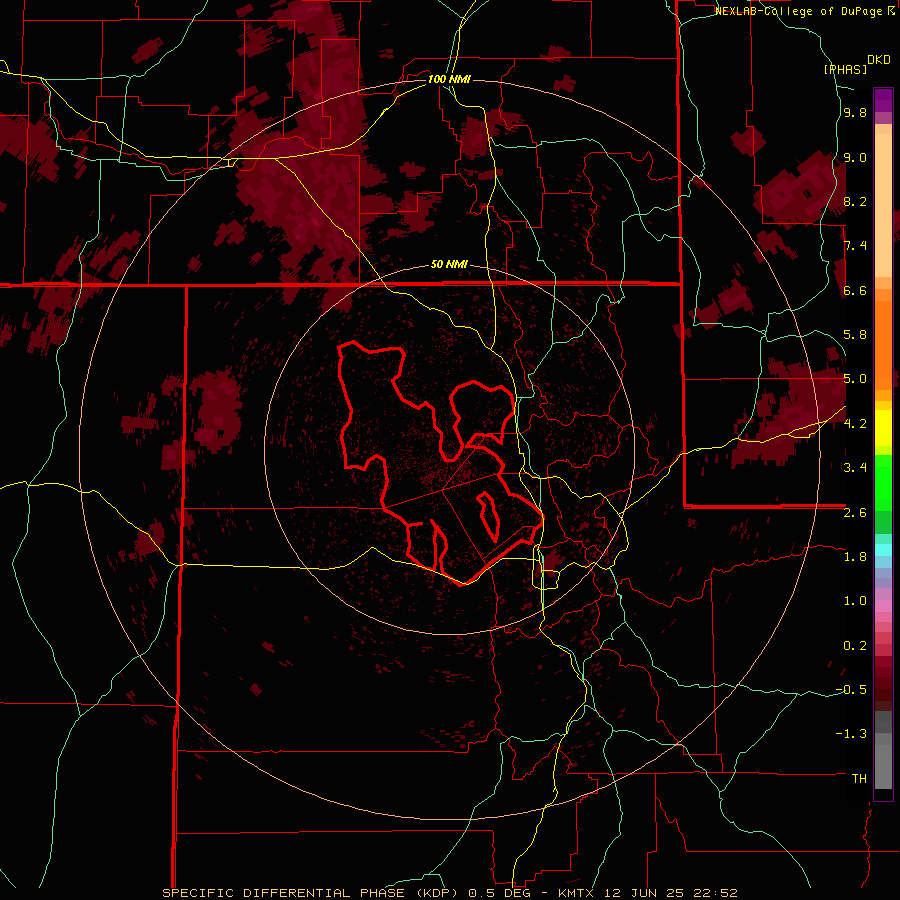The image size is (900, 900).
Task: Pick the yellow band on the color scale
Action: 883,428
